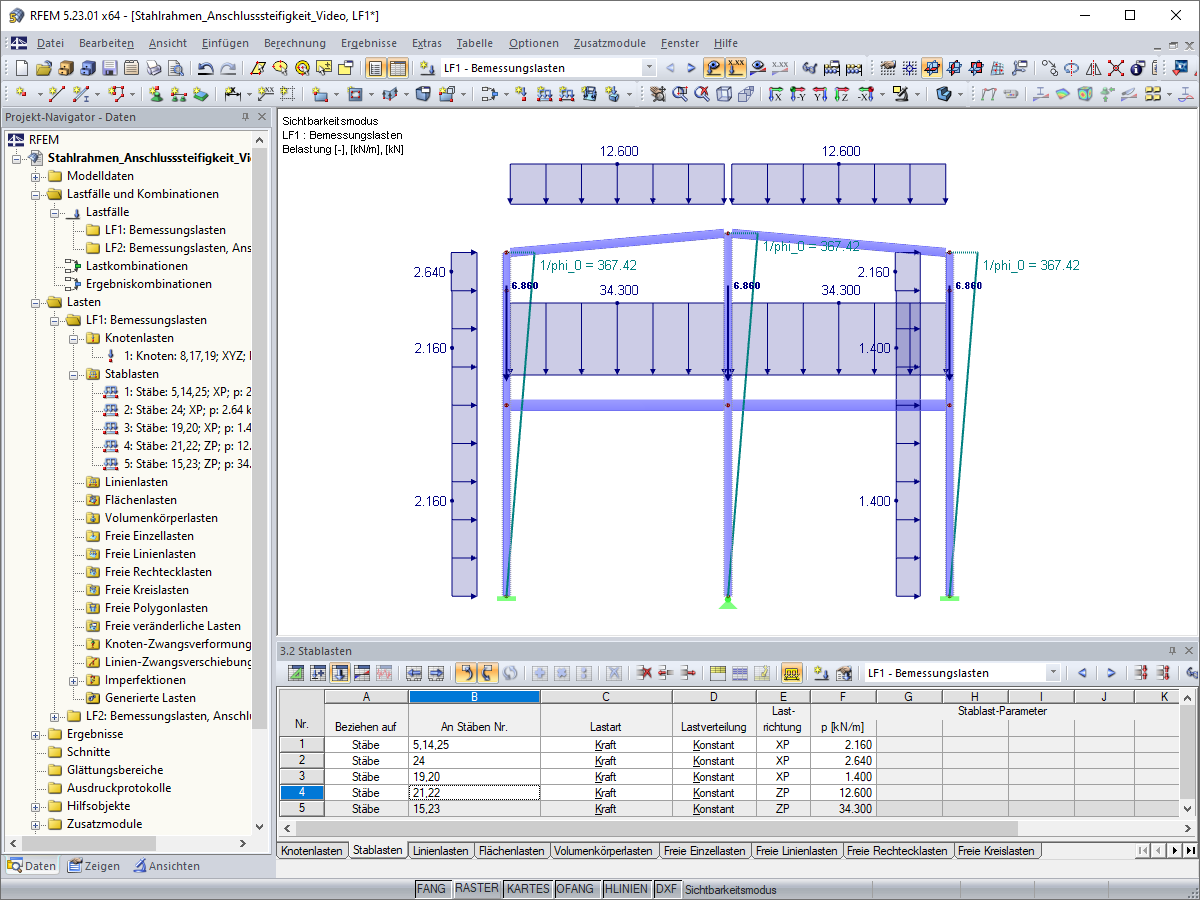Select cell with members 5,14,25
This screenshot has height=900, width=1200.
(474, 745)
